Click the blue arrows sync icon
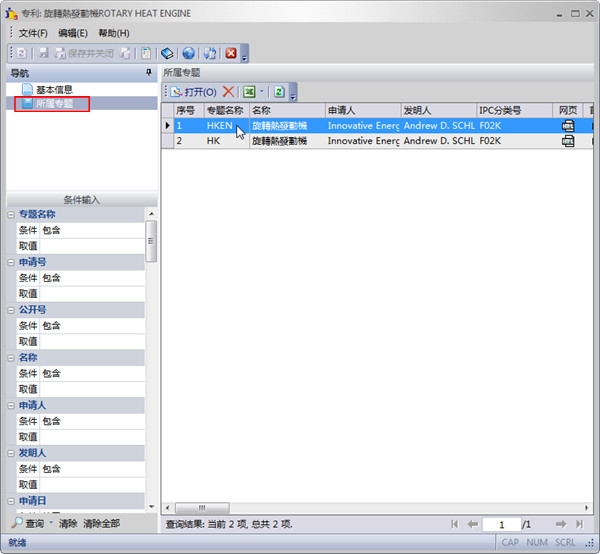600x554 pixels. click(210, 53)
